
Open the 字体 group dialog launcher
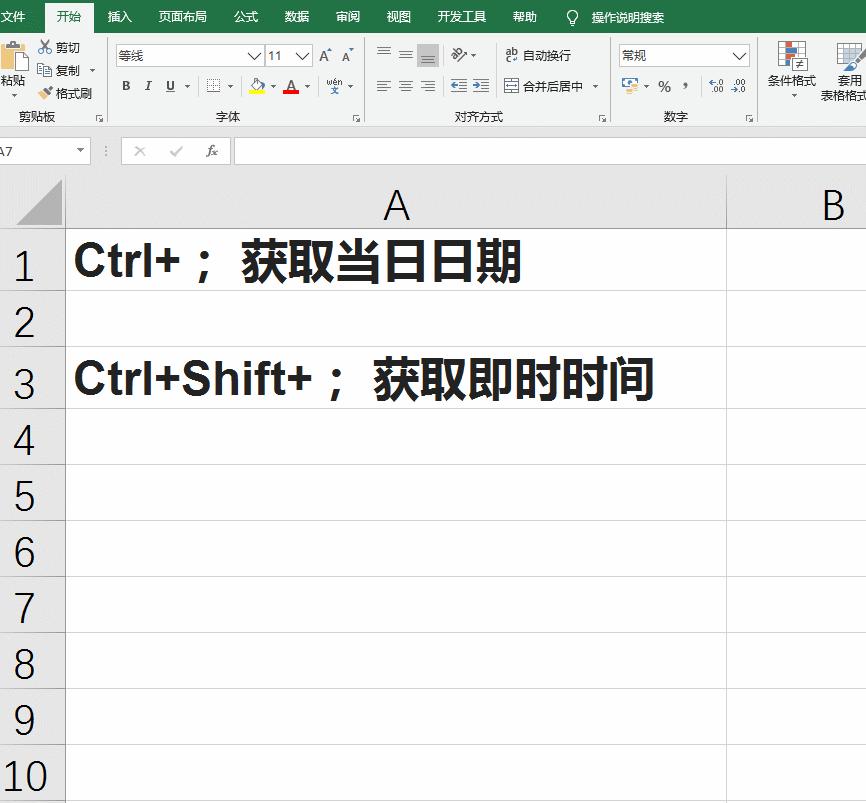pos(356,118)
